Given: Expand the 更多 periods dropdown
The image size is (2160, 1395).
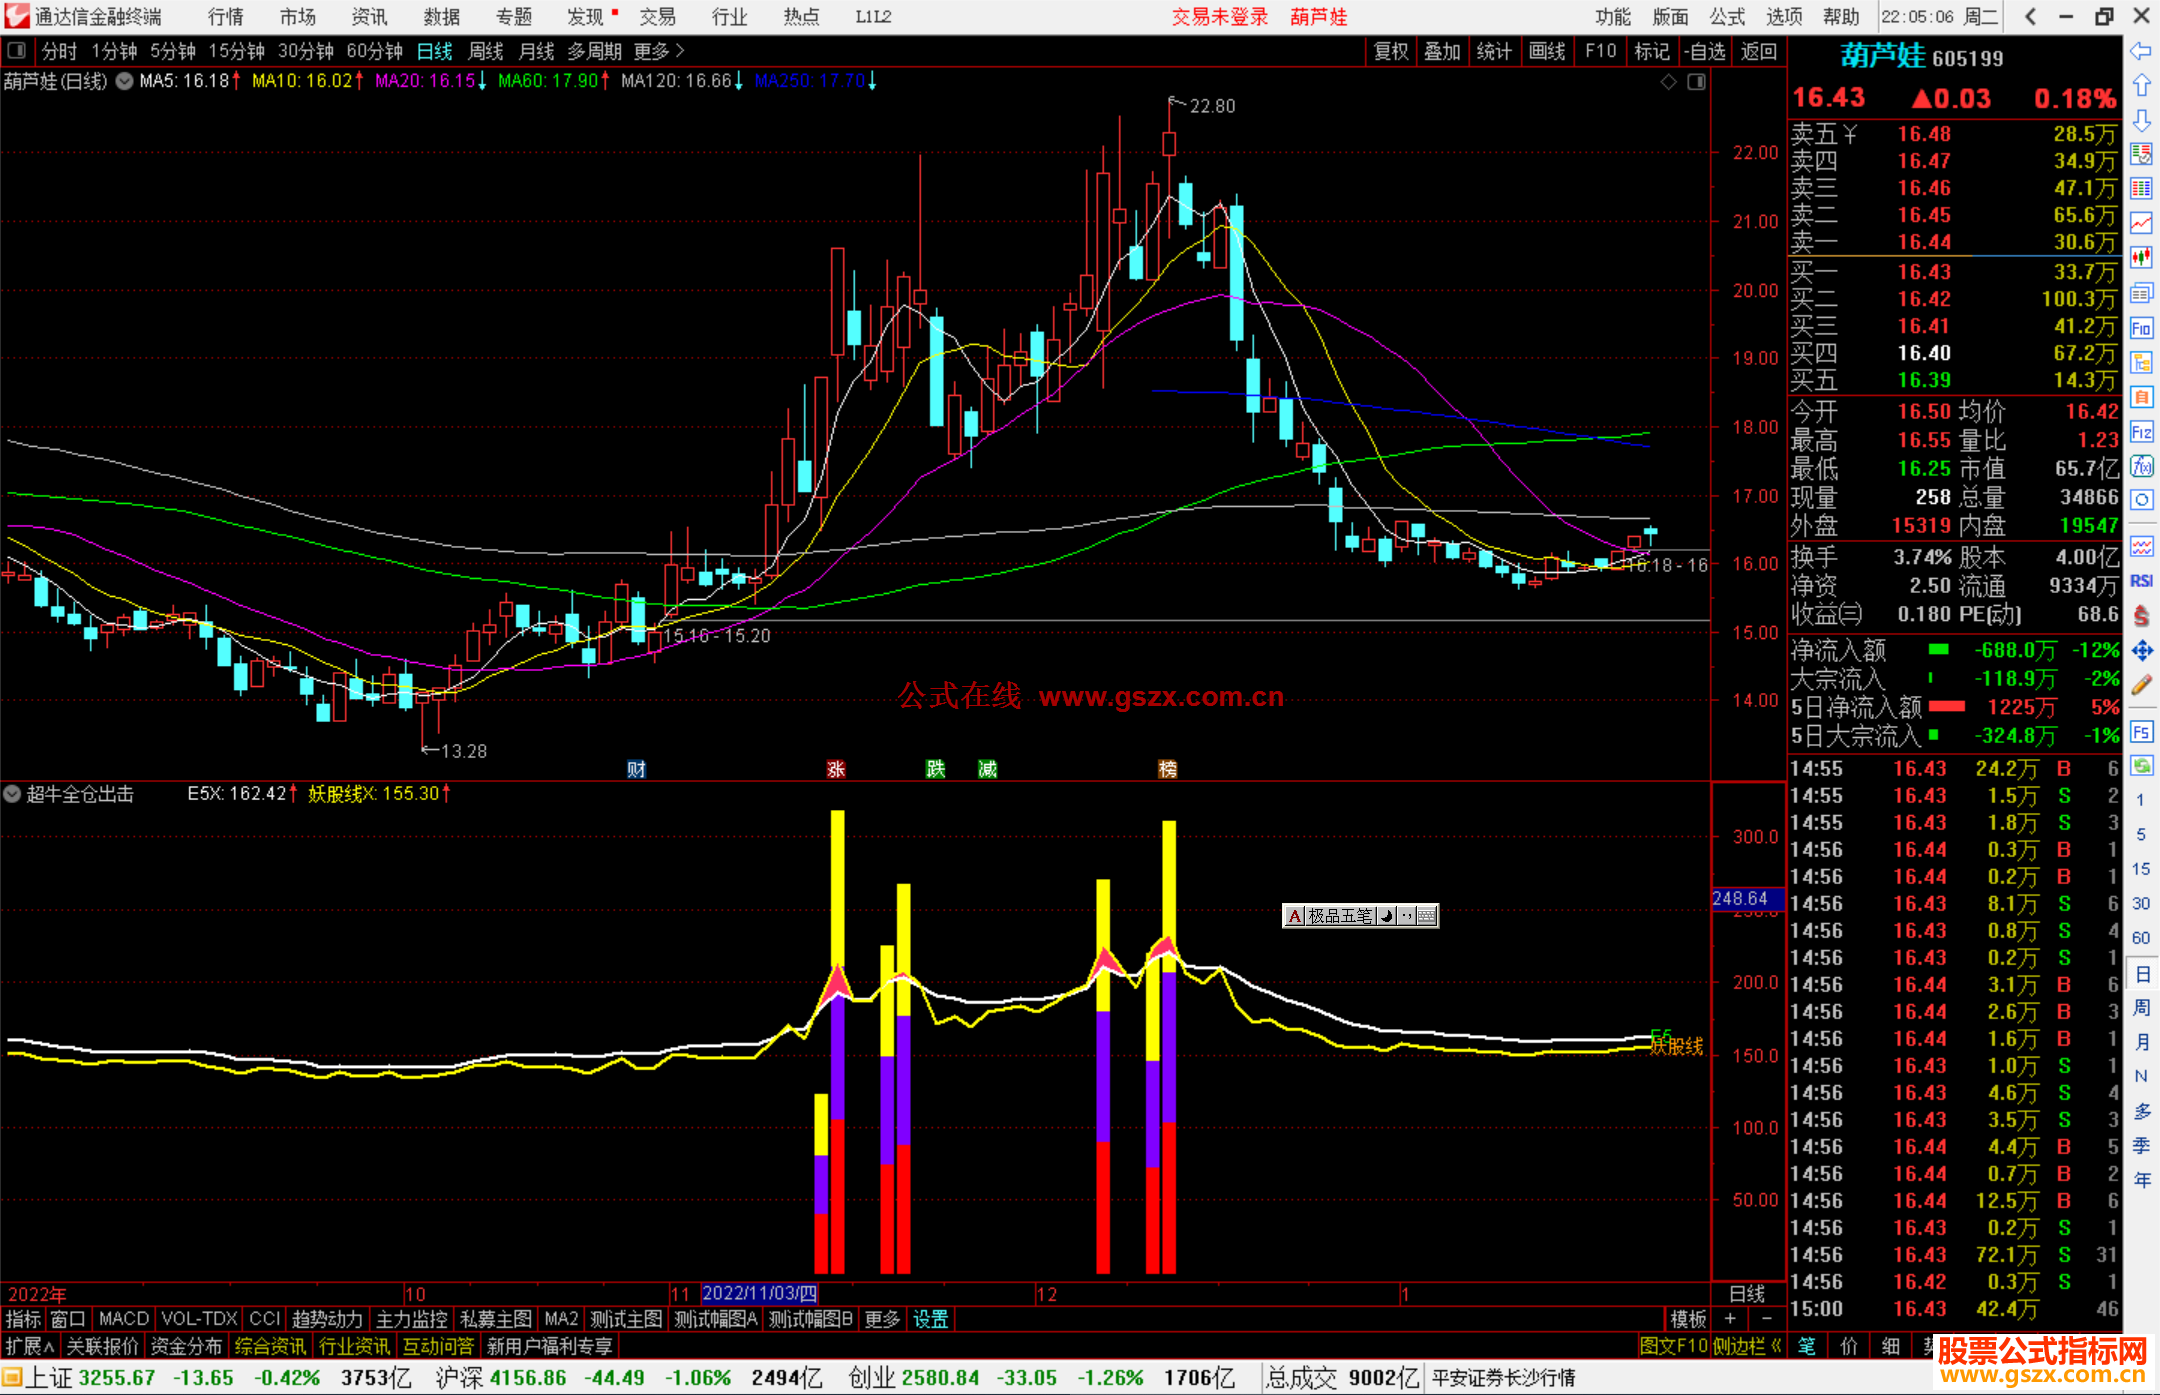Looking at the screenshot, I should (x=659, y=51).
